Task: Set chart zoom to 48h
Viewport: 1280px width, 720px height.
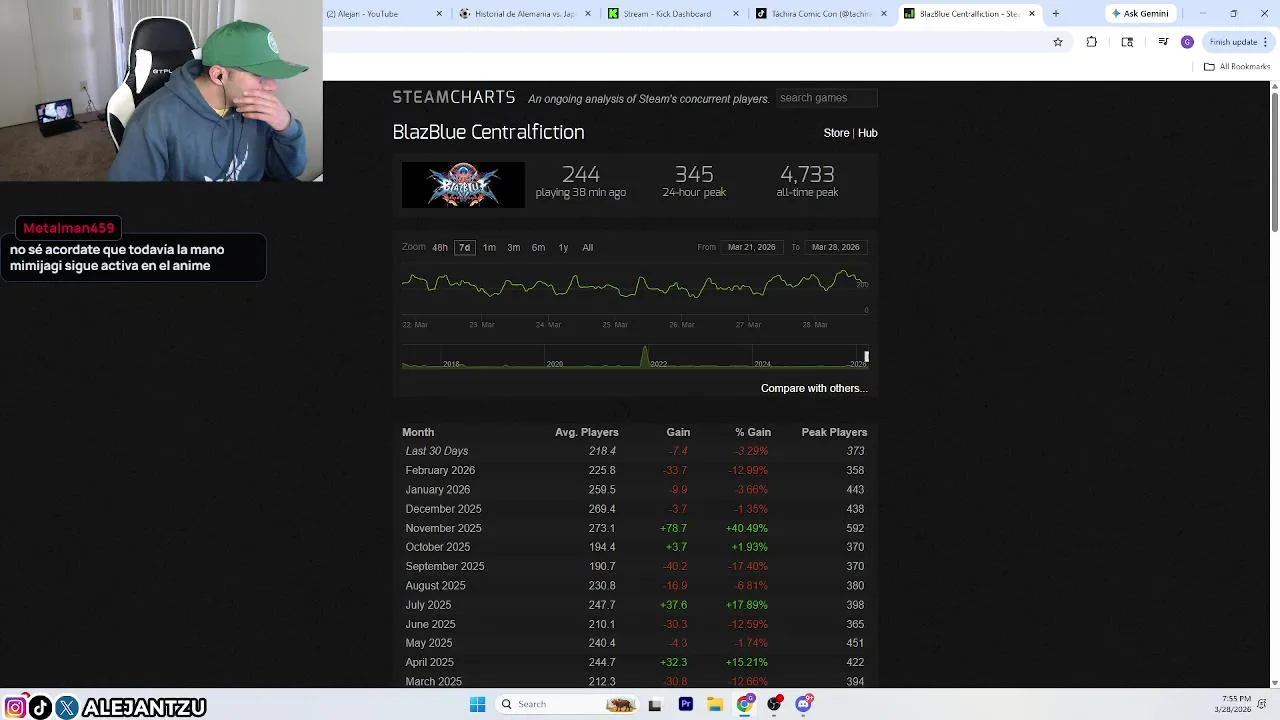Action: [x=440, y=247]
